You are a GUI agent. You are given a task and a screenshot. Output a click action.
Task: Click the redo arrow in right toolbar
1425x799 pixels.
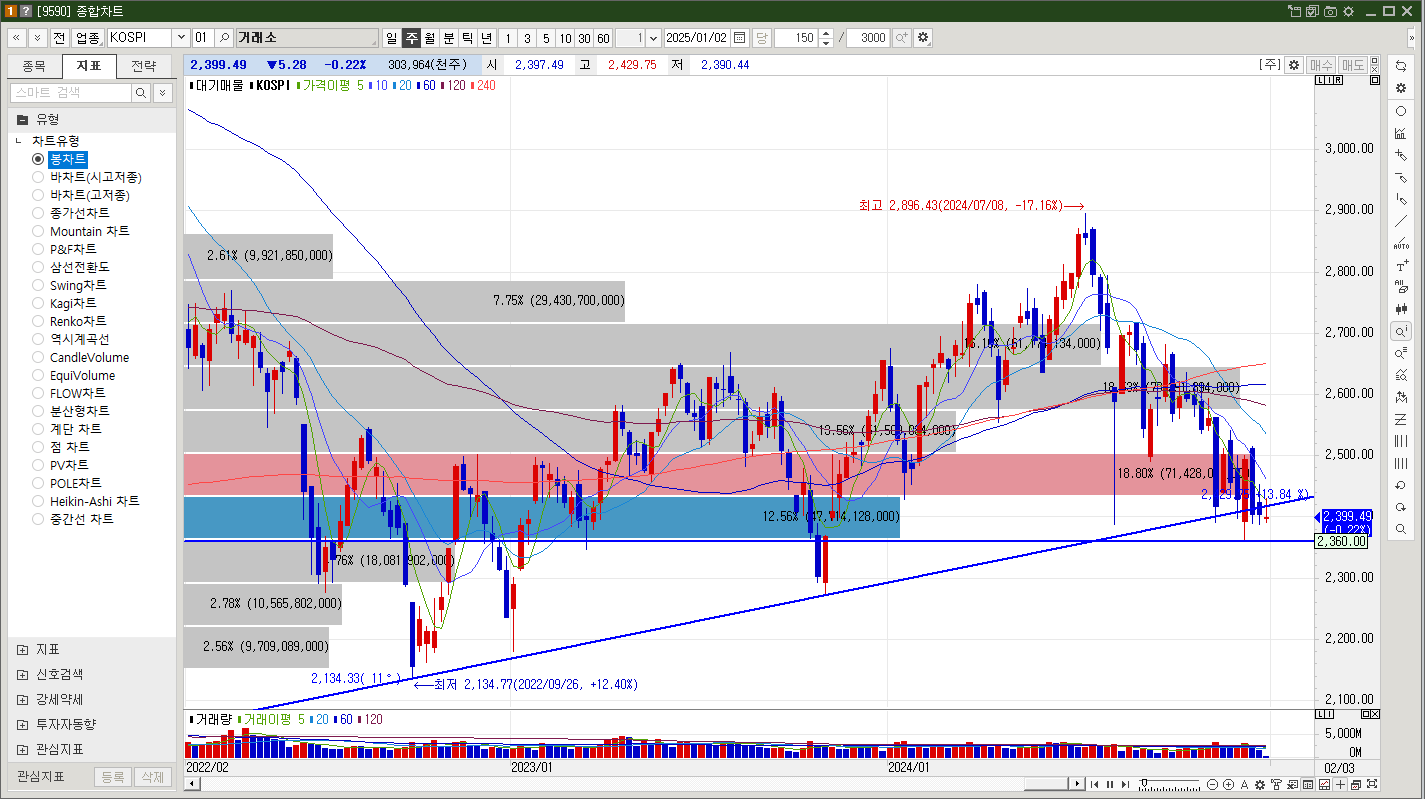tap(1401, 507)
